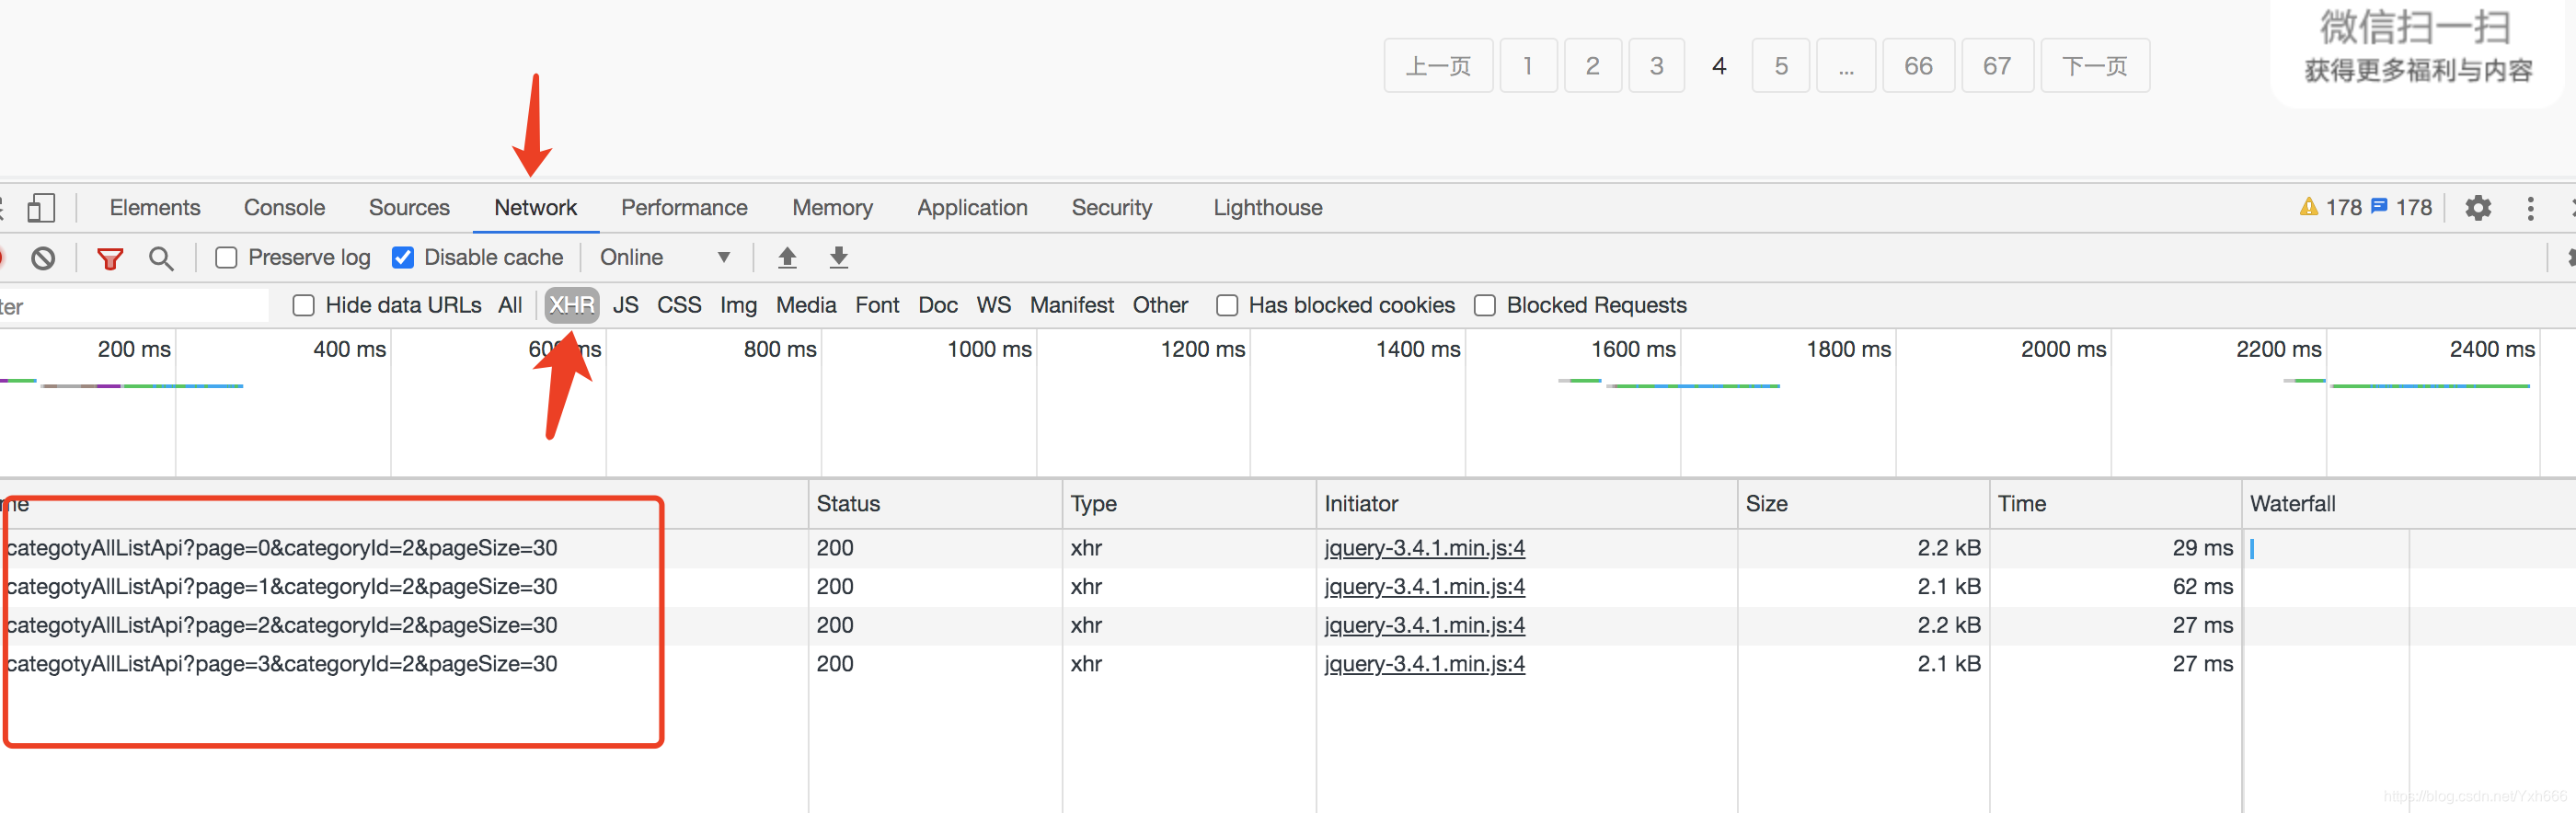Sort by the Initiator column header
Screen dimensions: 2576x813
[x=1527, y=504]
